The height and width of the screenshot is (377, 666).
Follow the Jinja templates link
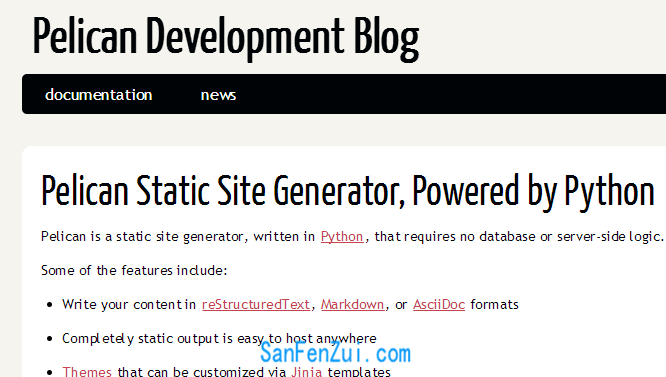coord(306,371)
